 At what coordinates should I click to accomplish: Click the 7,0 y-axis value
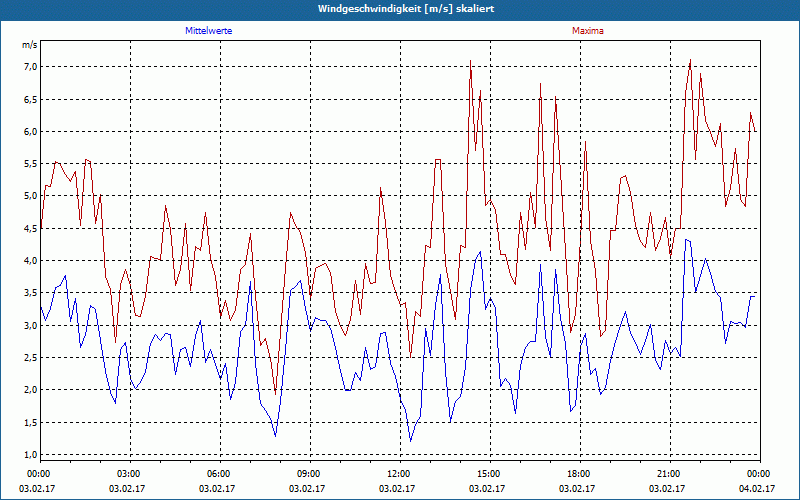31,67
